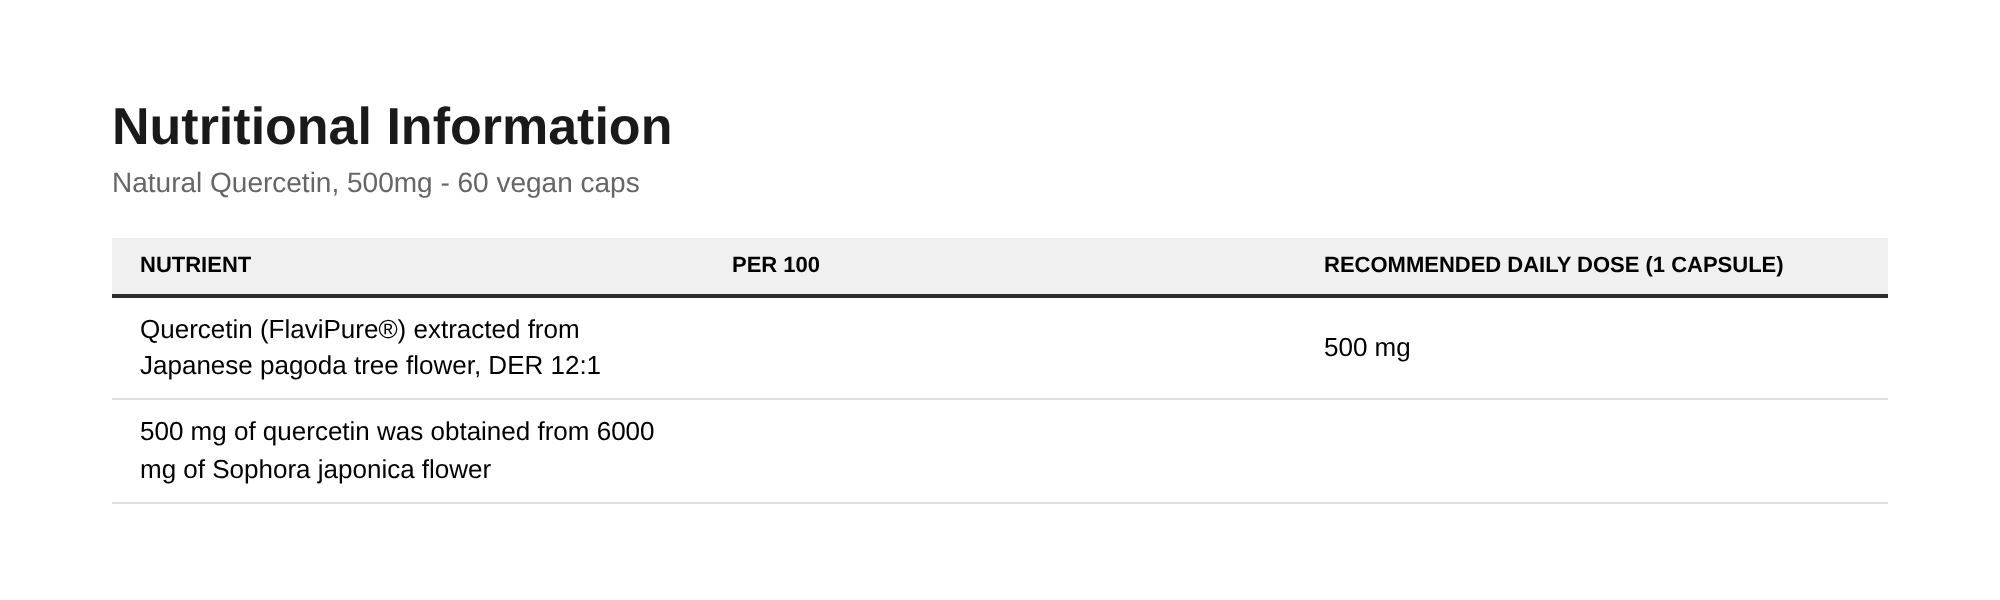Select the Natural Quercetin product subtitle
The width and height of the screenshot is (2000, 600).
click(x=375, y=183)
